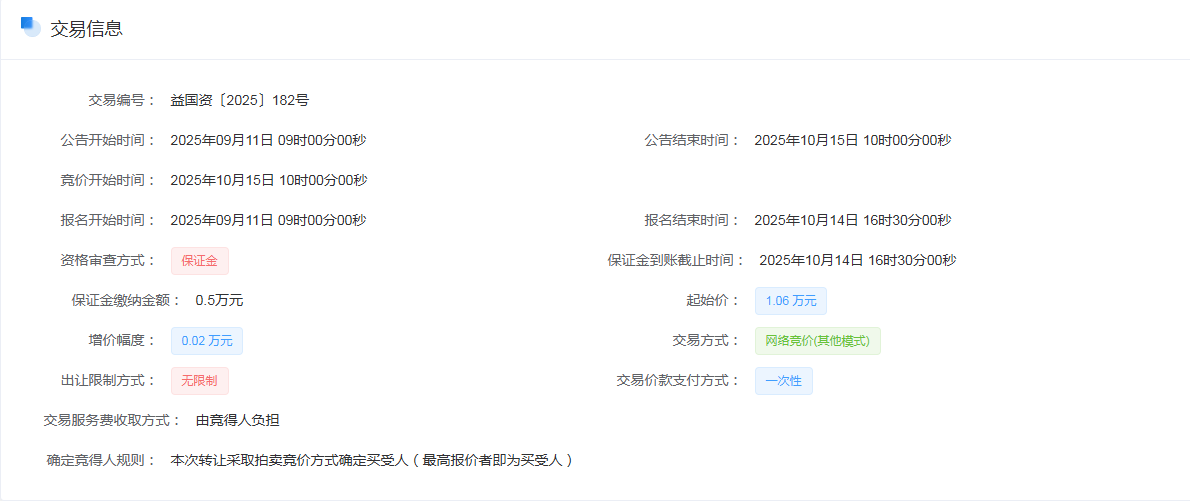Click the 资格审查方式 field label
The image size is (1190, 501).
click(108, 260)
